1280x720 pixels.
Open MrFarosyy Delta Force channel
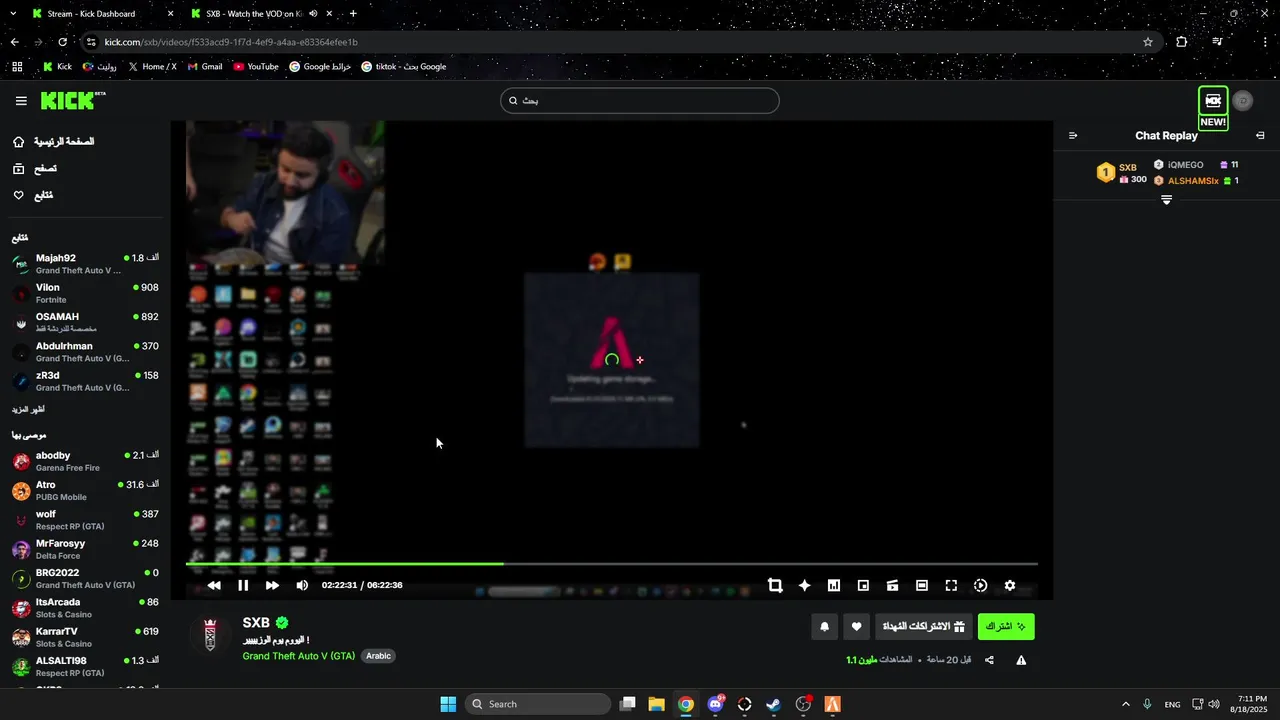[86, 549]
